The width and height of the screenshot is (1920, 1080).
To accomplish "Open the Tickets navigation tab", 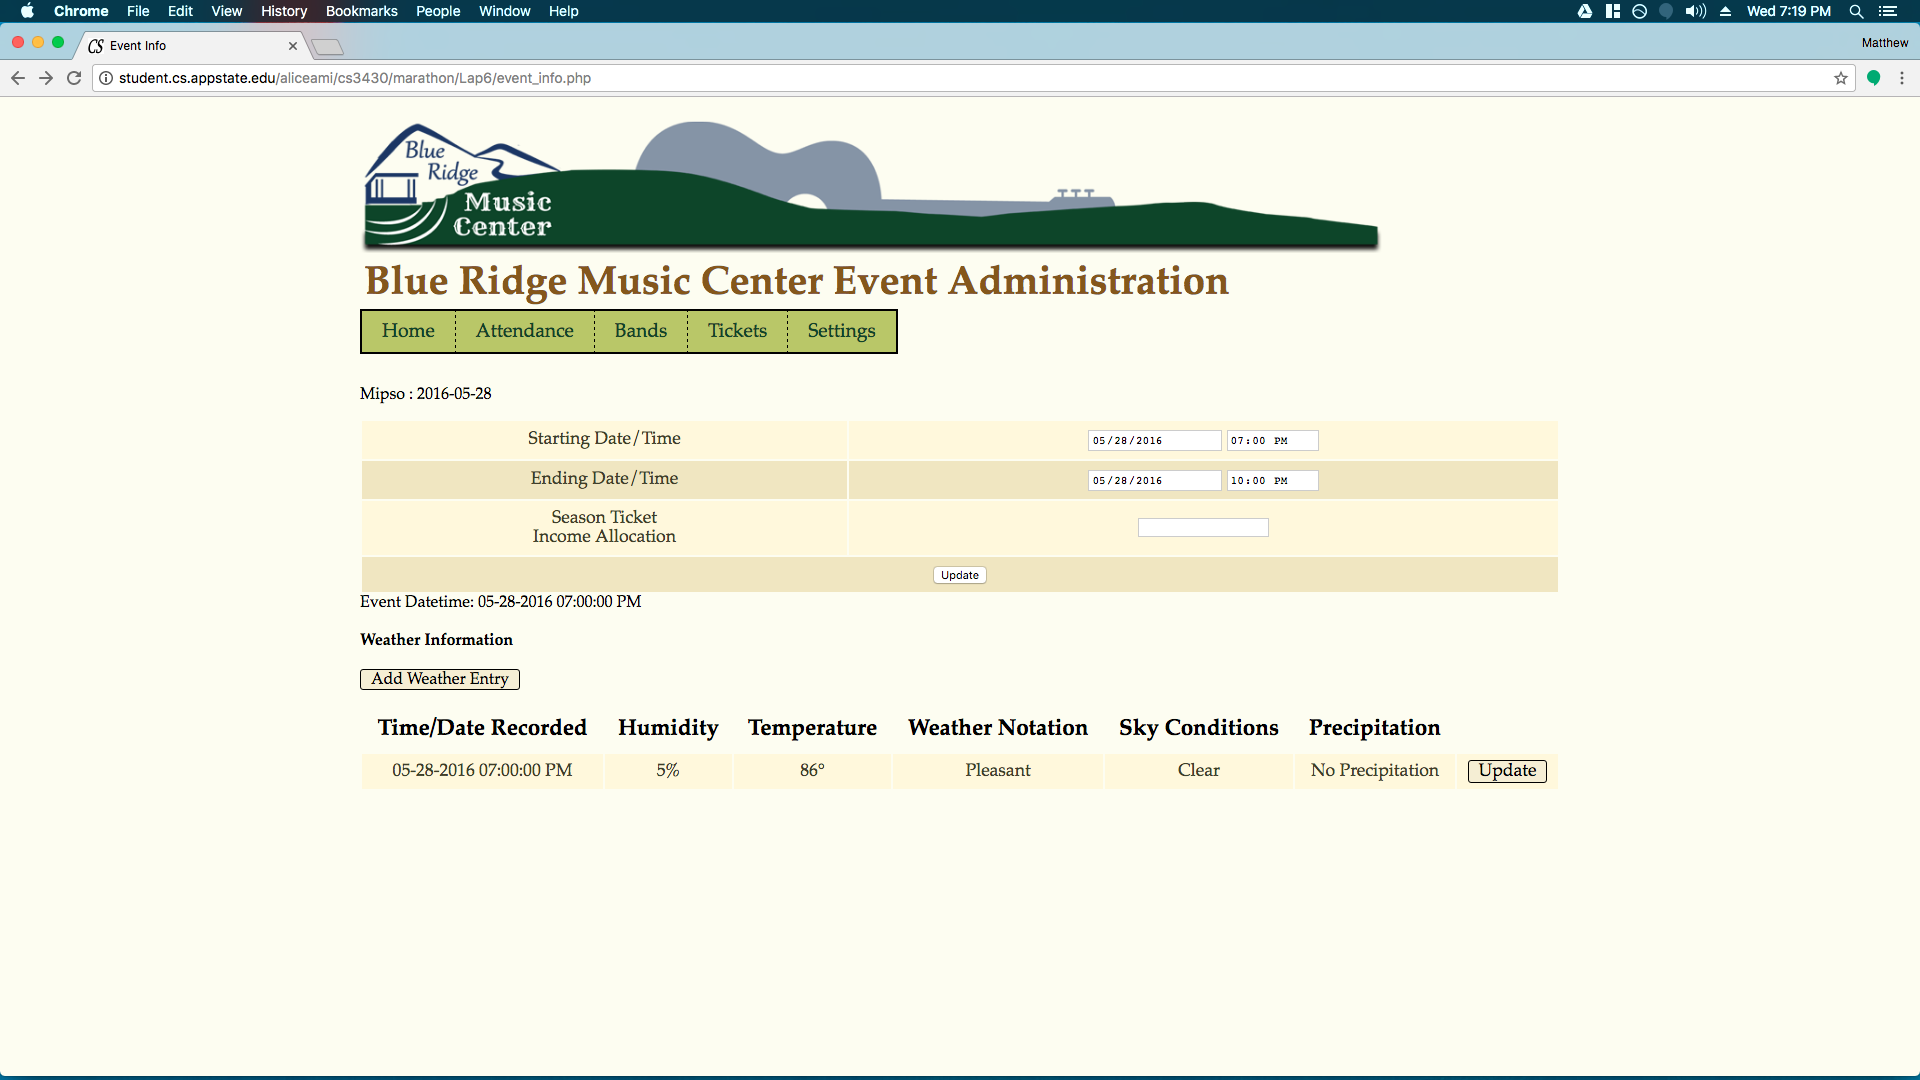I will point(737,331).
